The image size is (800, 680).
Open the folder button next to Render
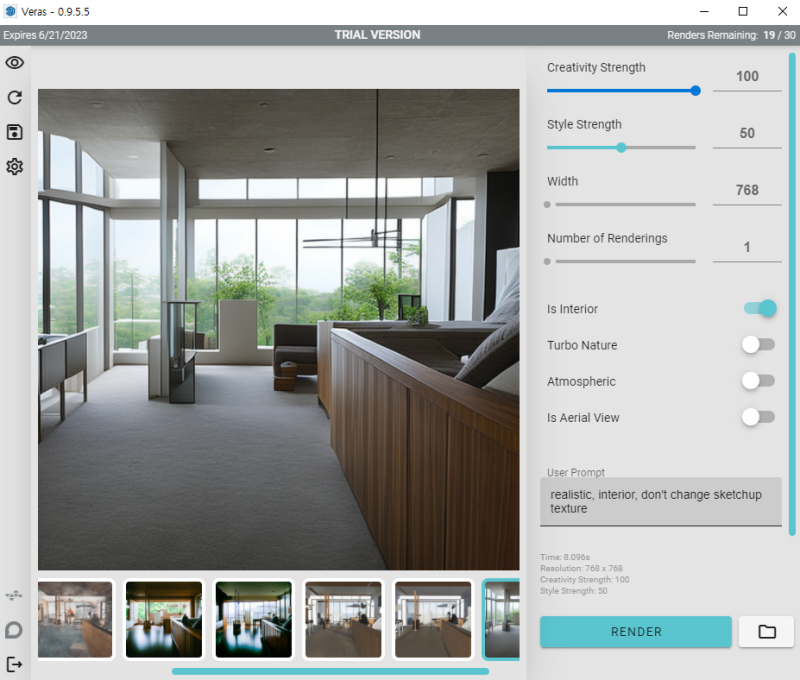[766, 632]
